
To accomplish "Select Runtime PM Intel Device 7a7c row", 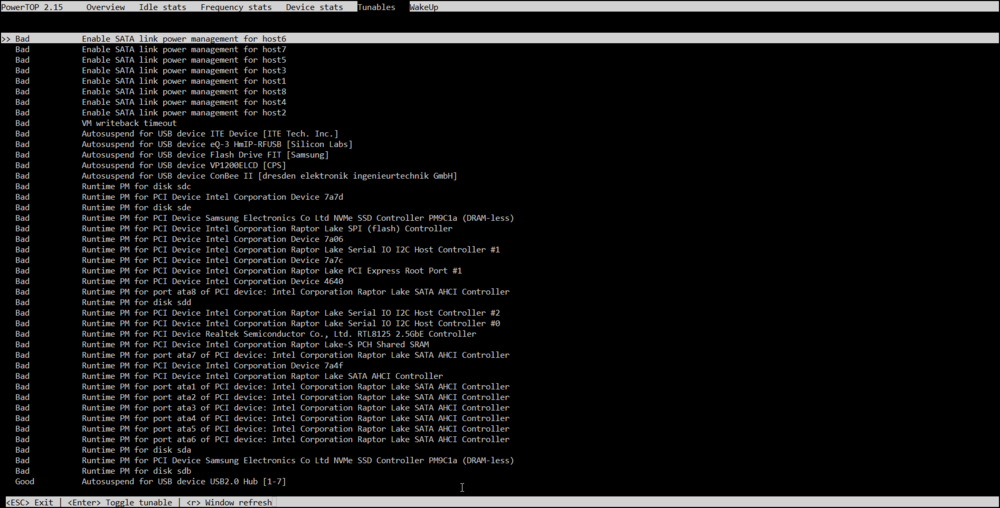I will coord(179,260).
